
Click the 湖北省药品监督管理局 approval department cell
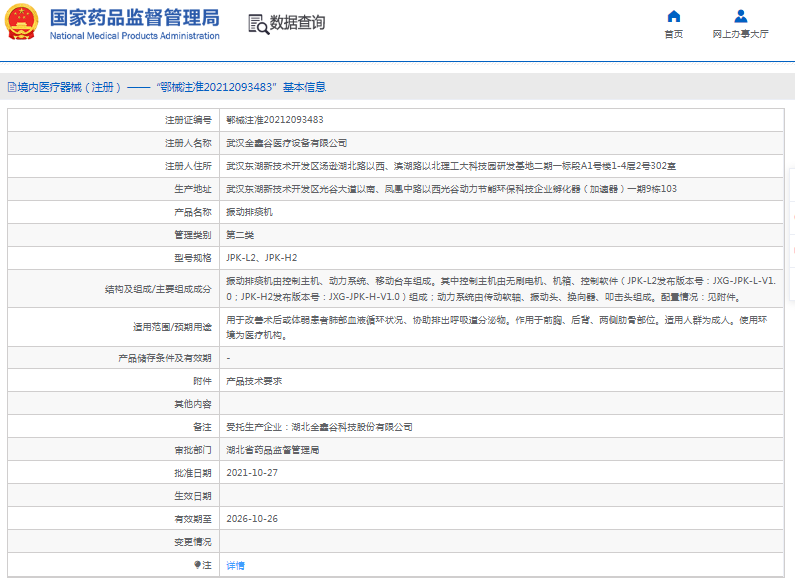272,450
